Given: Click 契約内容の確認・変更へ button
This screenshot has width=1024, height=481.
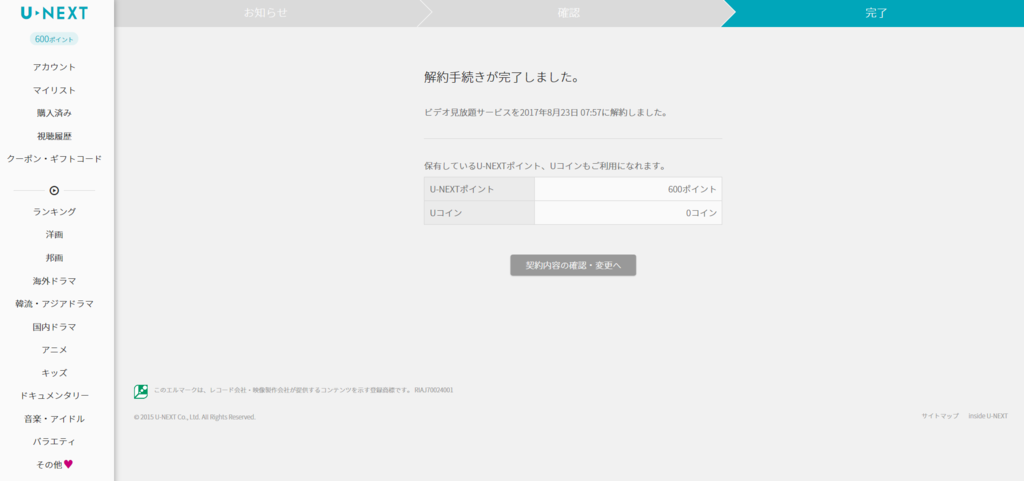Looking at the screenshot, I should [x=573, y=265].
